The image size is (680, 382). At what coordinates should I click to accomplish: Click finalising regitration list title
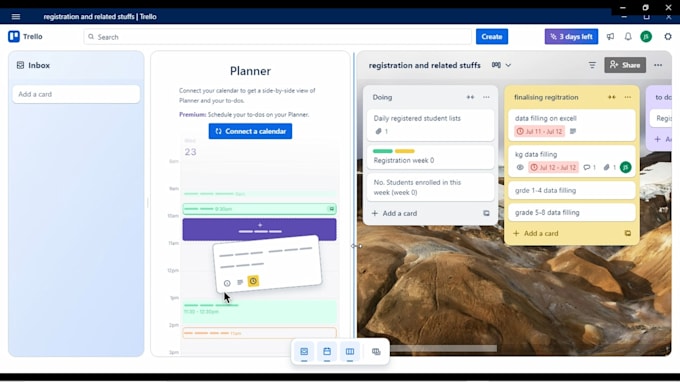click(x=546, y=97)
